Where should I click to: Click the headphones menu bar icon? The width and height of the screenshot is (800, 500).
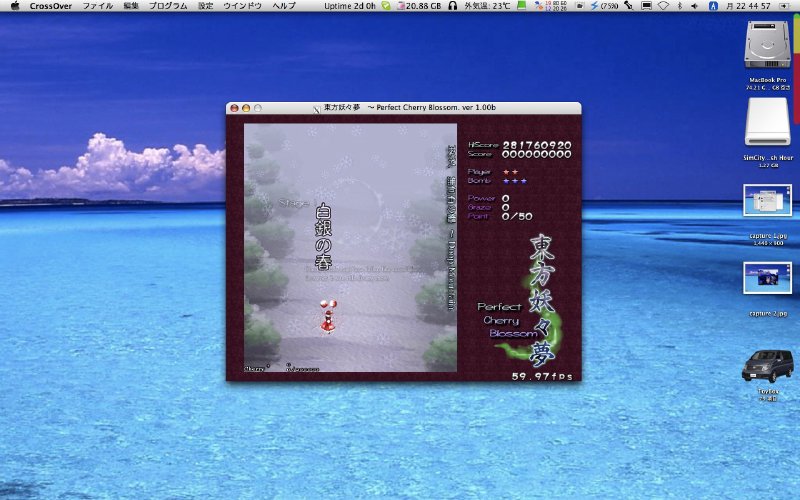click(x=453, y=6)
